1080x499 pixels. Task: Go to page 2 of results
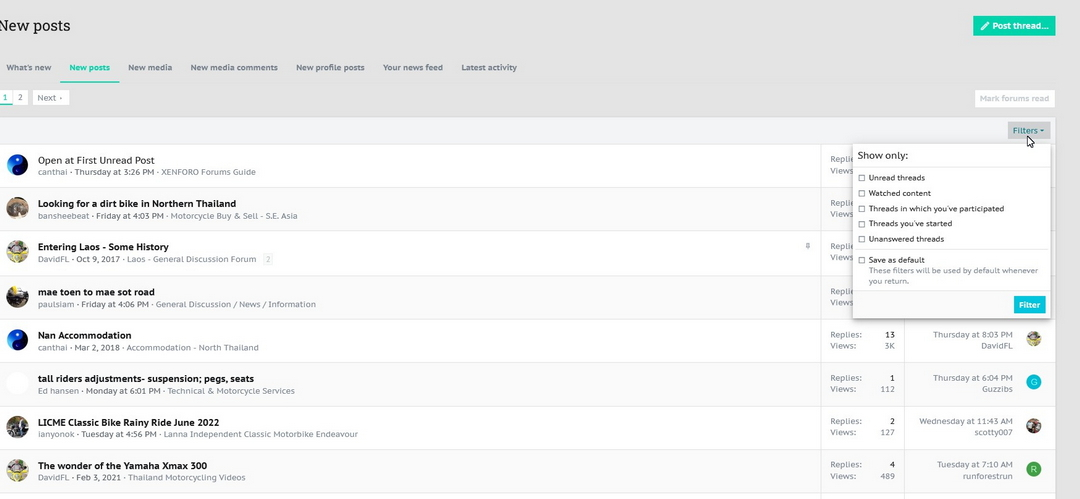coord(20,98)
